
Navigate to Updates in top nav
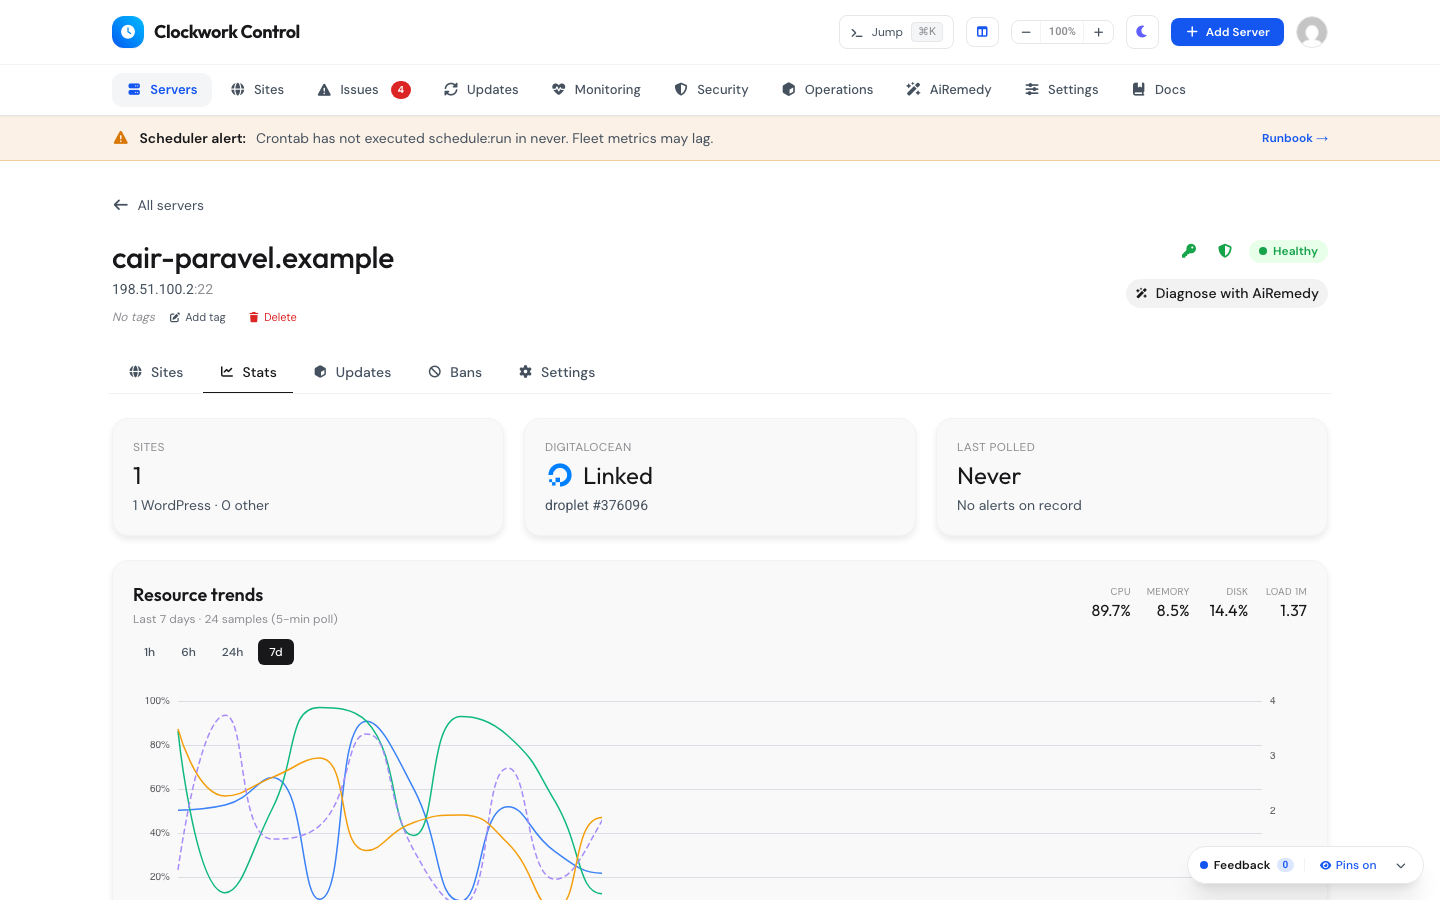coord(481,90)
